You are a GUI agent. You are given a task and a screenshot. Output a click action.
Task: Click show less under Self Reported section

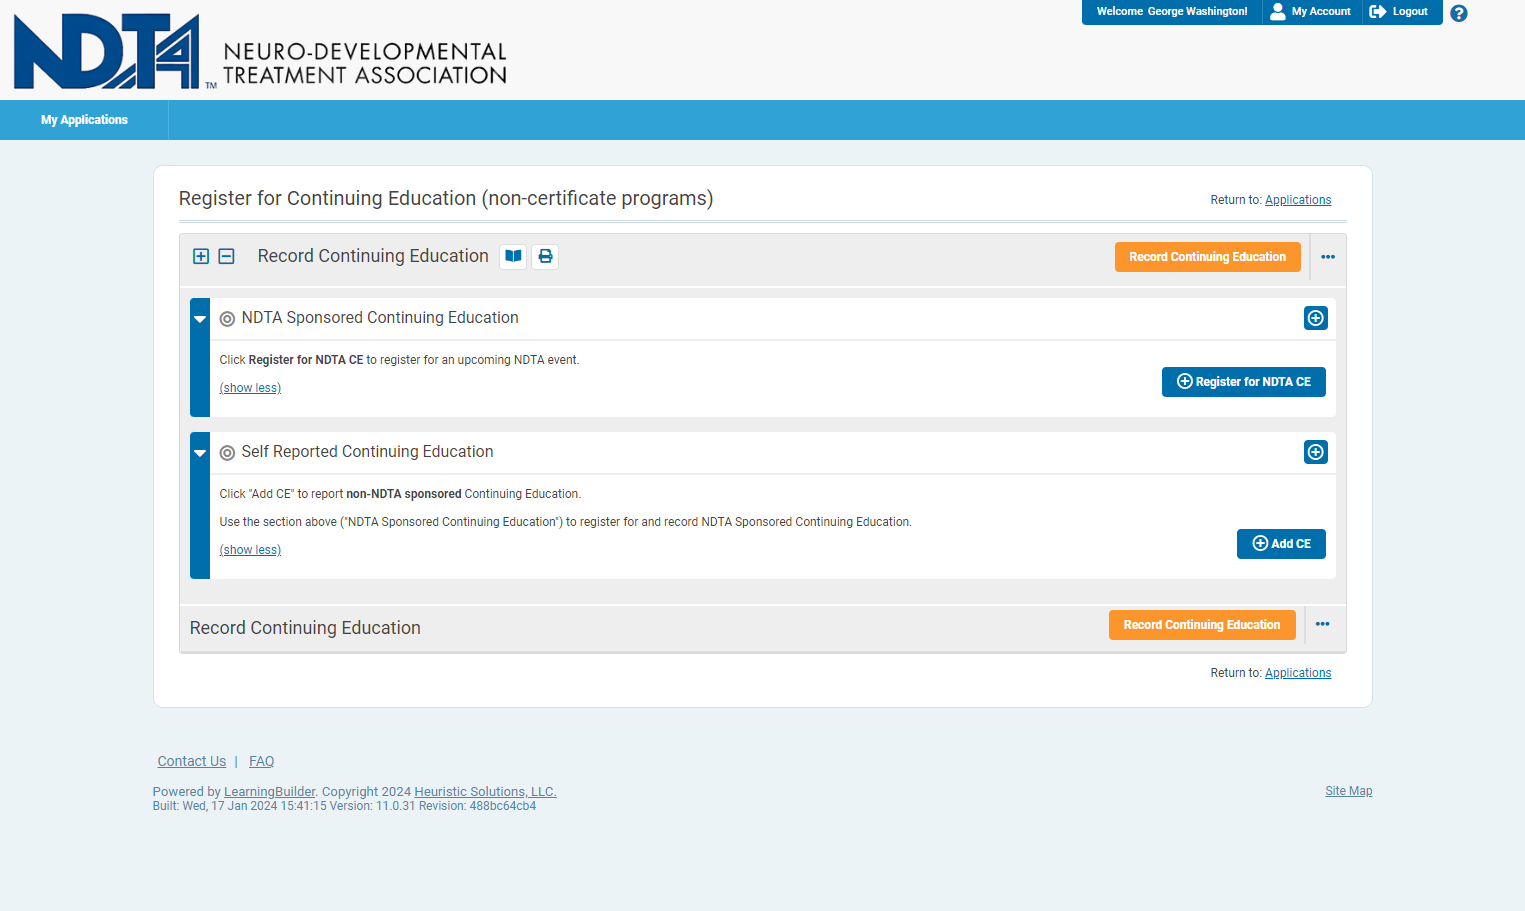click(x=250, y=550)
